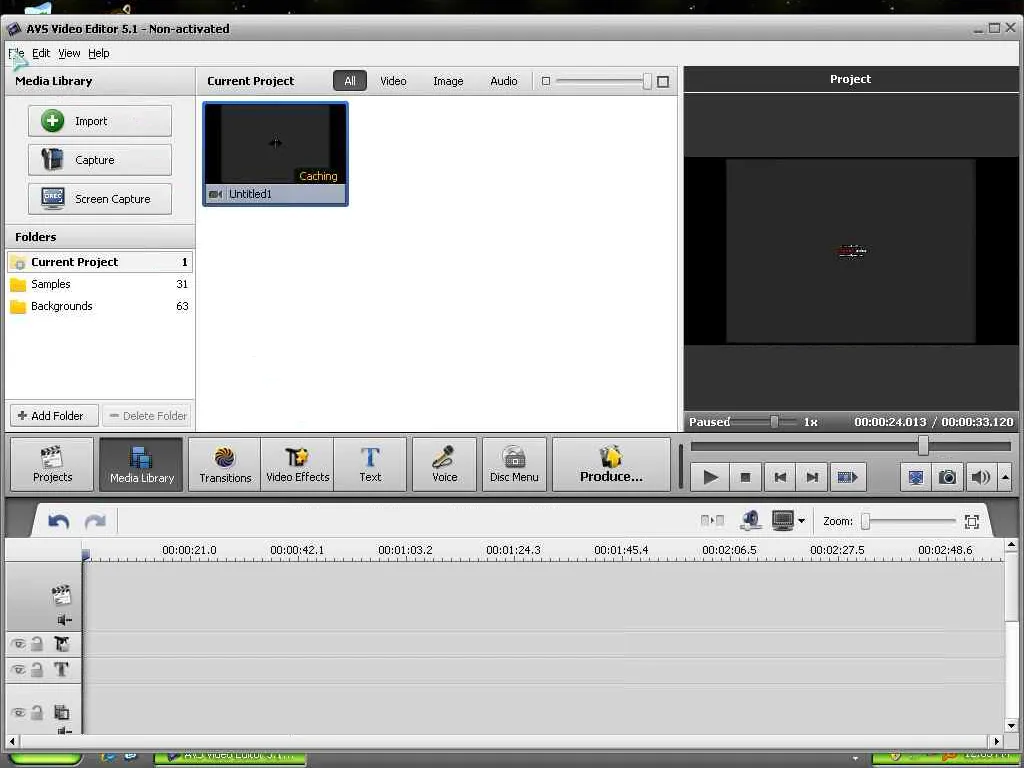Image resolution: width=1024 pixels, height=768 pixels.
Task: Click the Produce button
Action: tap(611, 464)
